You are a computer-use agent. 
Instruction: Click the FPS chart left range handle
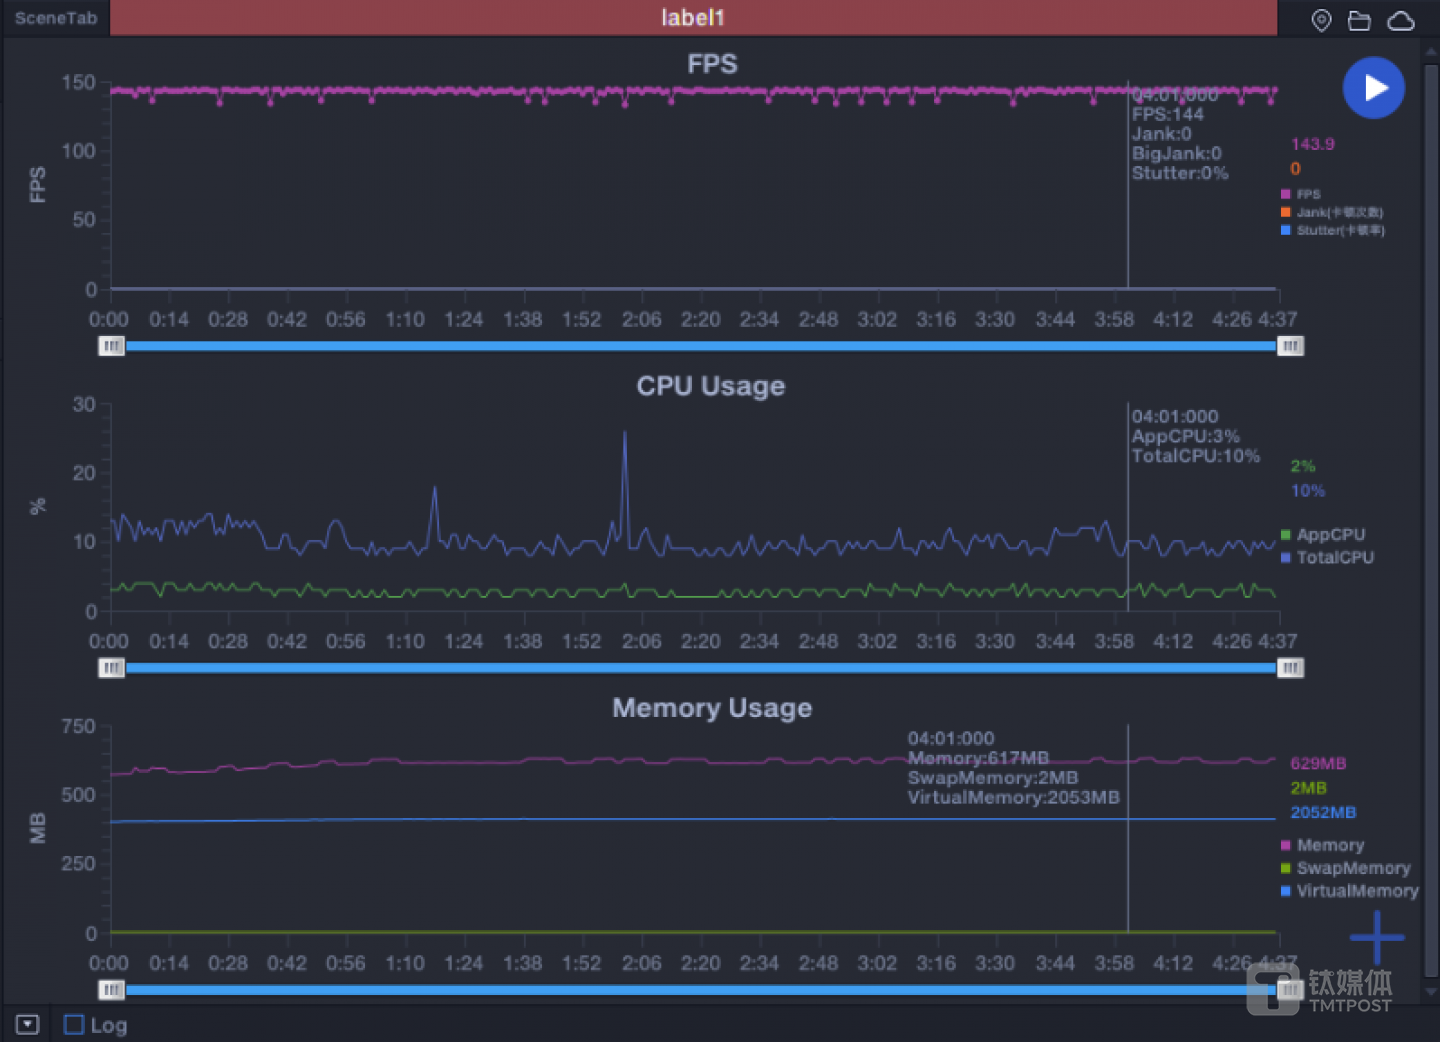click(111, 346)
